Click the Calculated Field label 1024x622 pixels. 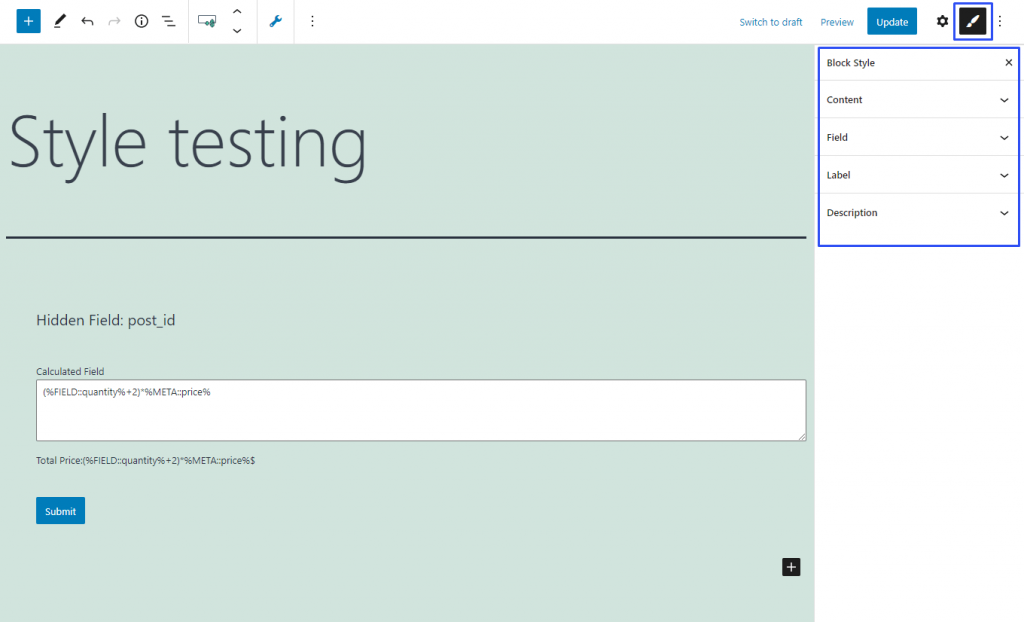pyautogui.click(x=70, y=371)
